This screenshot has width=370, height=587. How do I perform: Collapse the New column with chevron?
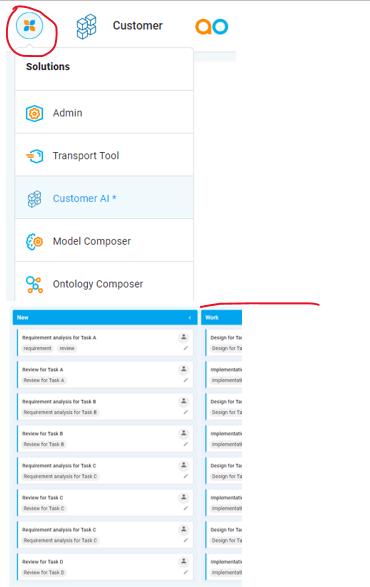(190, 317)
